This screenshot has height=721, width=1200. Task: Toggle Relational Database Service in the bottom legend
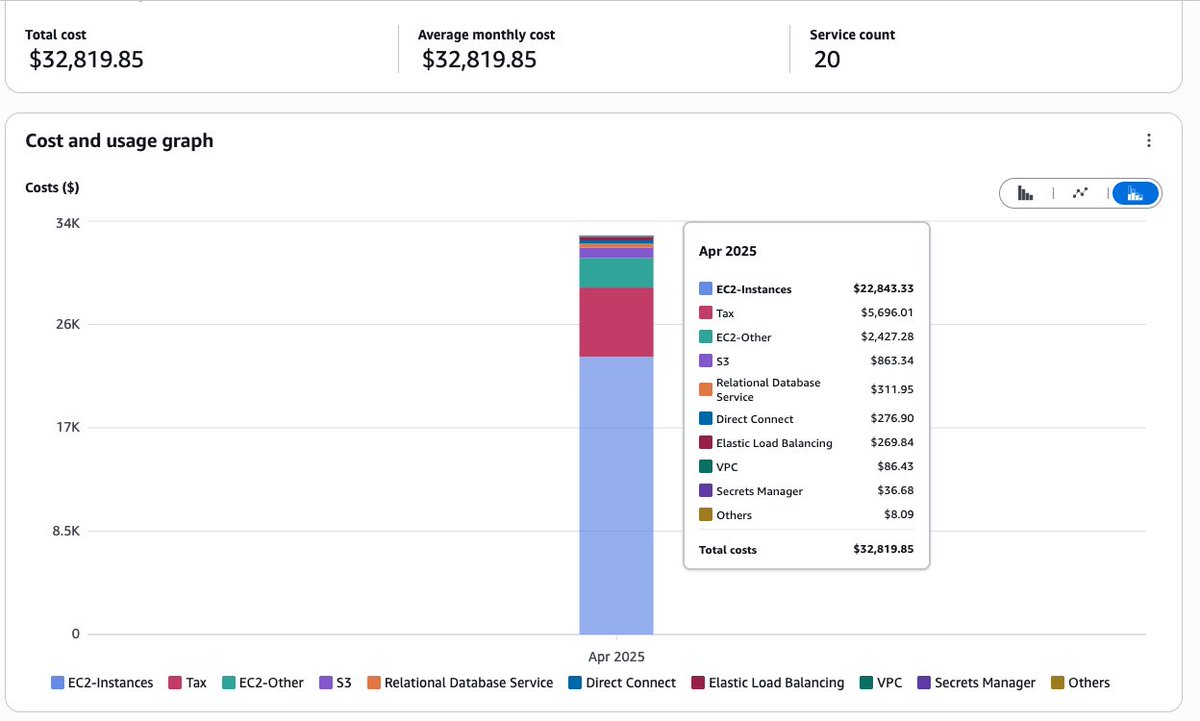pos(460,683)
